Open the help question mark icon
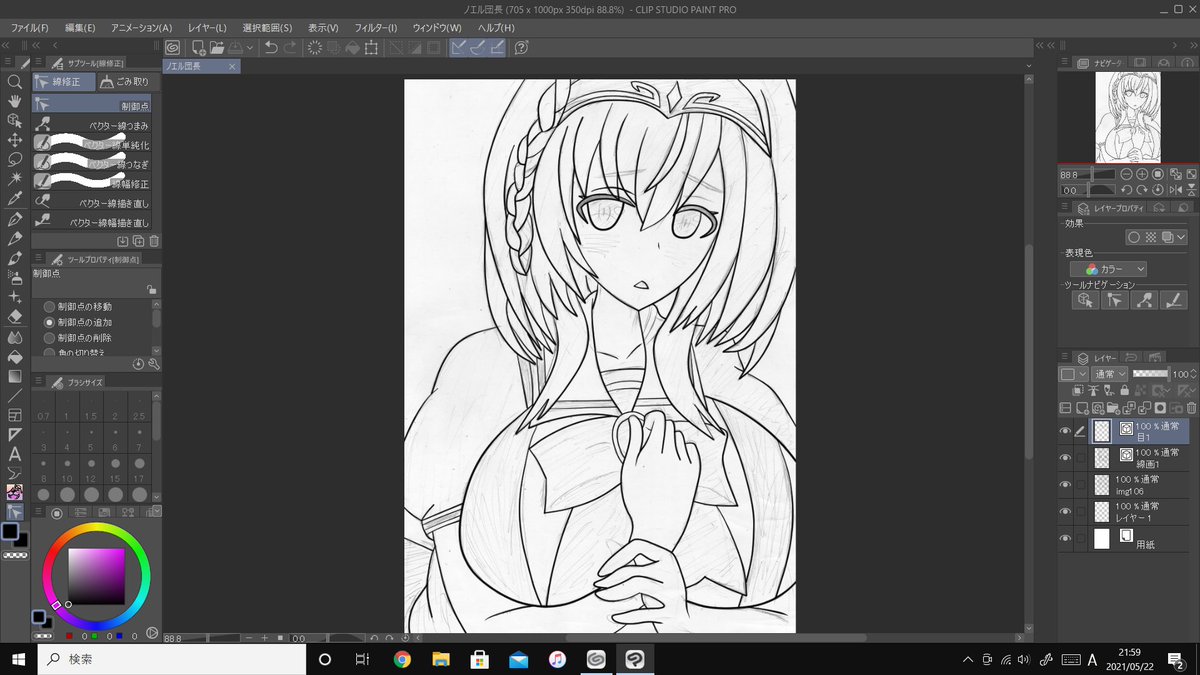The image size is (1200, 675). tap(521, 47)
